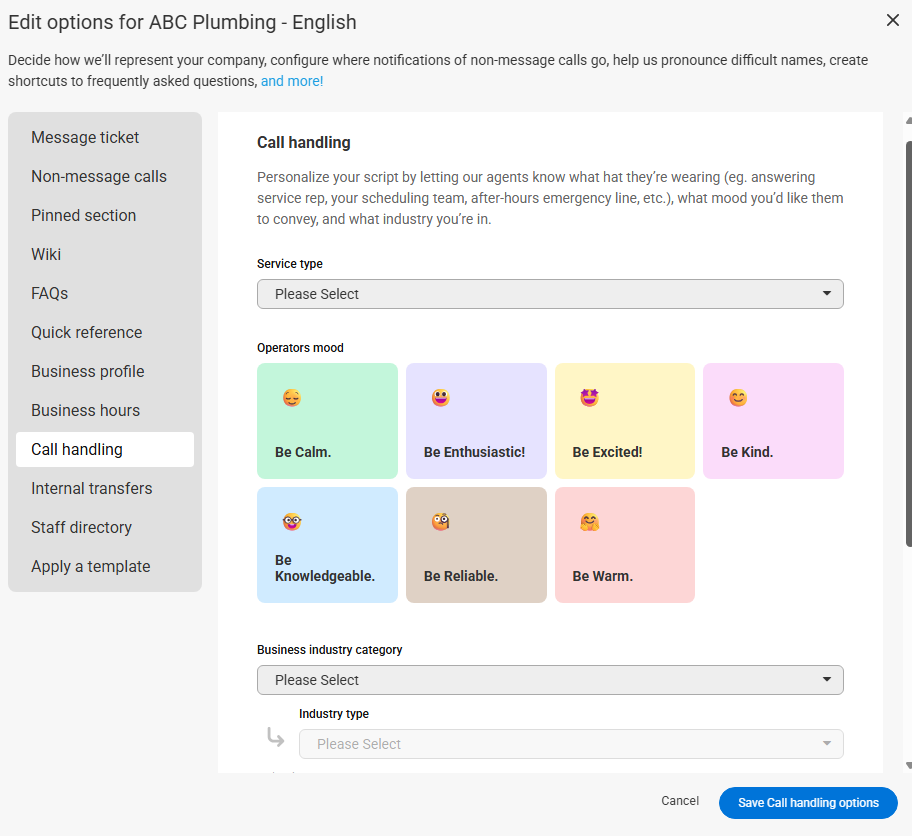The width and height of the screenshot is (912, 836).
Task: Select the Be Calm mood card
Action: pyautogui.click(x=327, y=421)
